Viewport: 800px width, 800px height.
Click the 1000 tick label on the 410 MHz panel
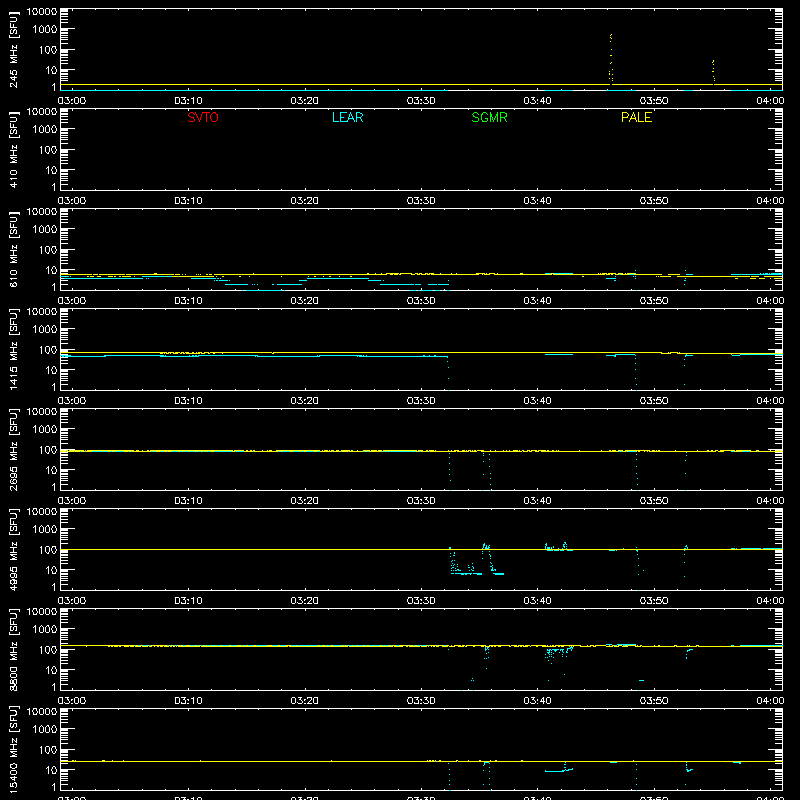pos(45,130)
